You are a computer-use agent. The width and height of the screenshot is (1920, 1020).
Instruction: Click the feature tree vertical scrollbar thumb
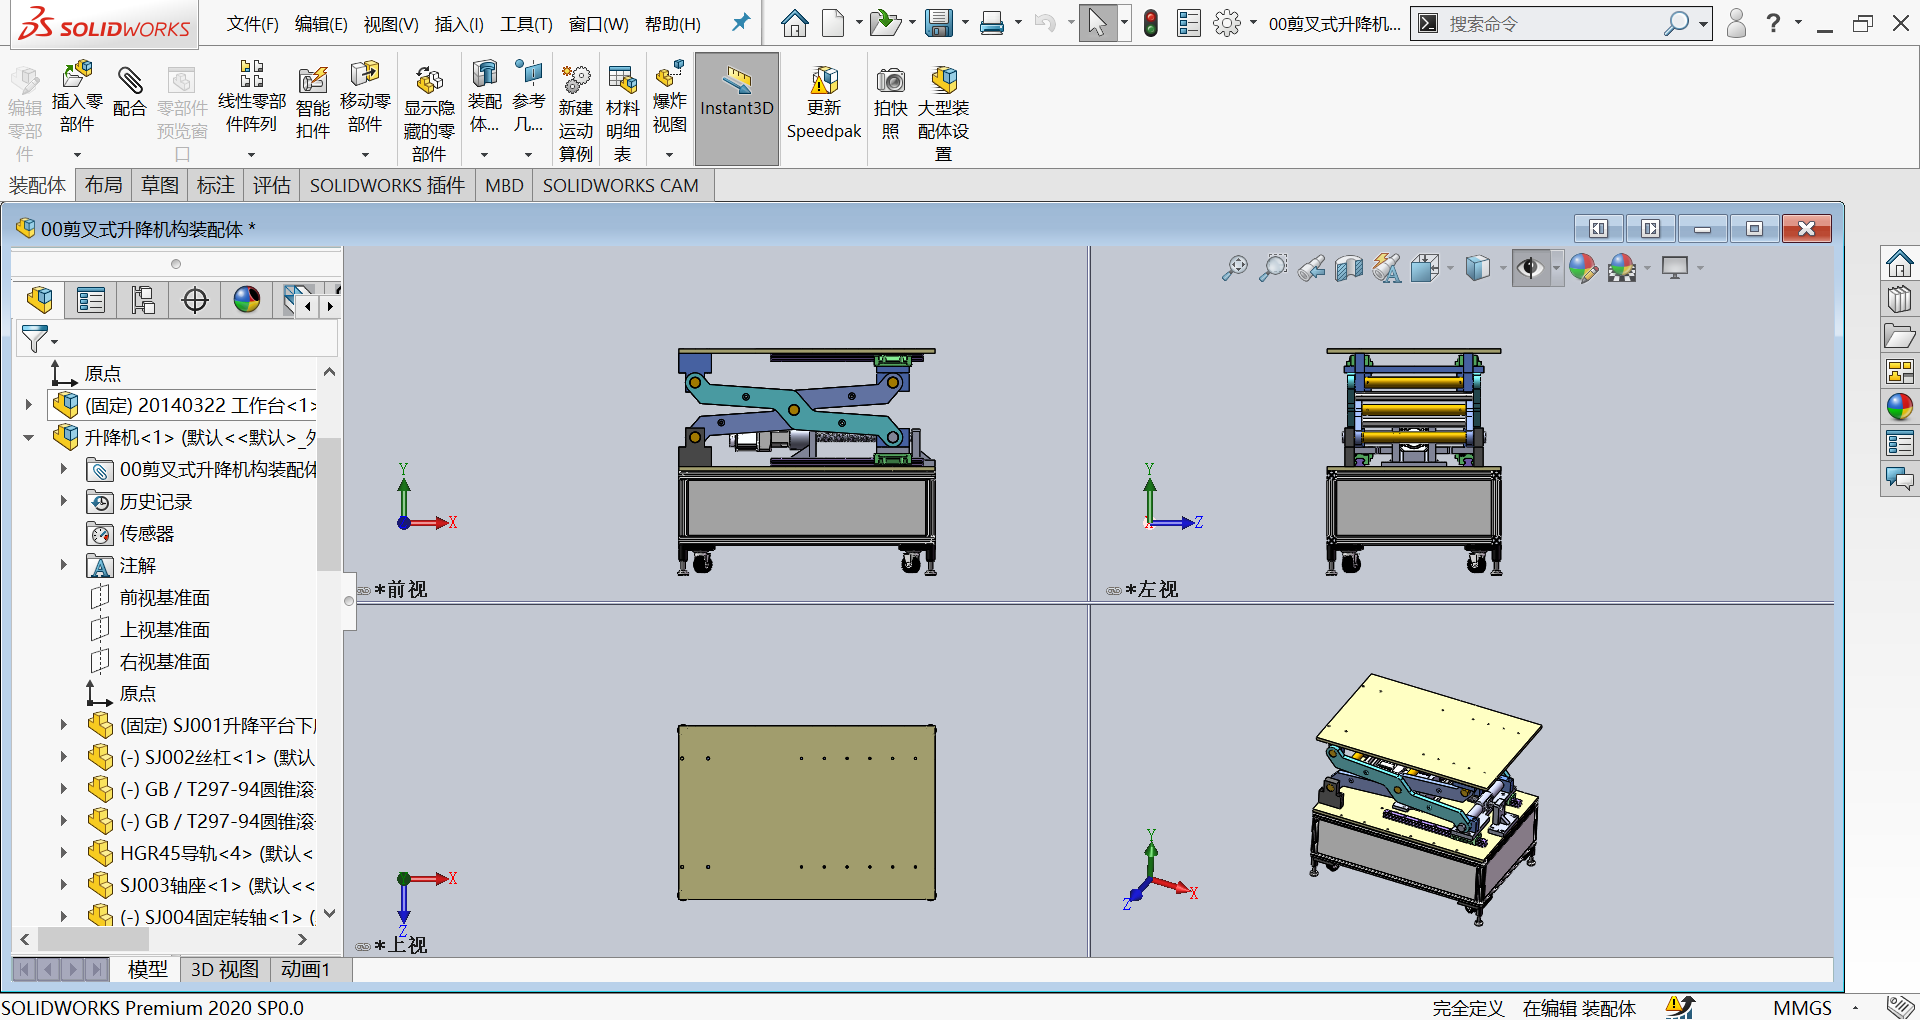click(329, 504)
